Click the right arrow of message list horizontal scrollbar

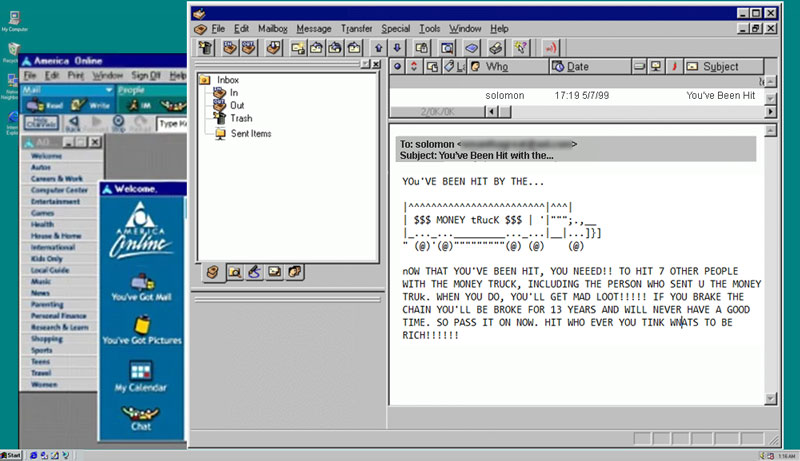[770, 111]
